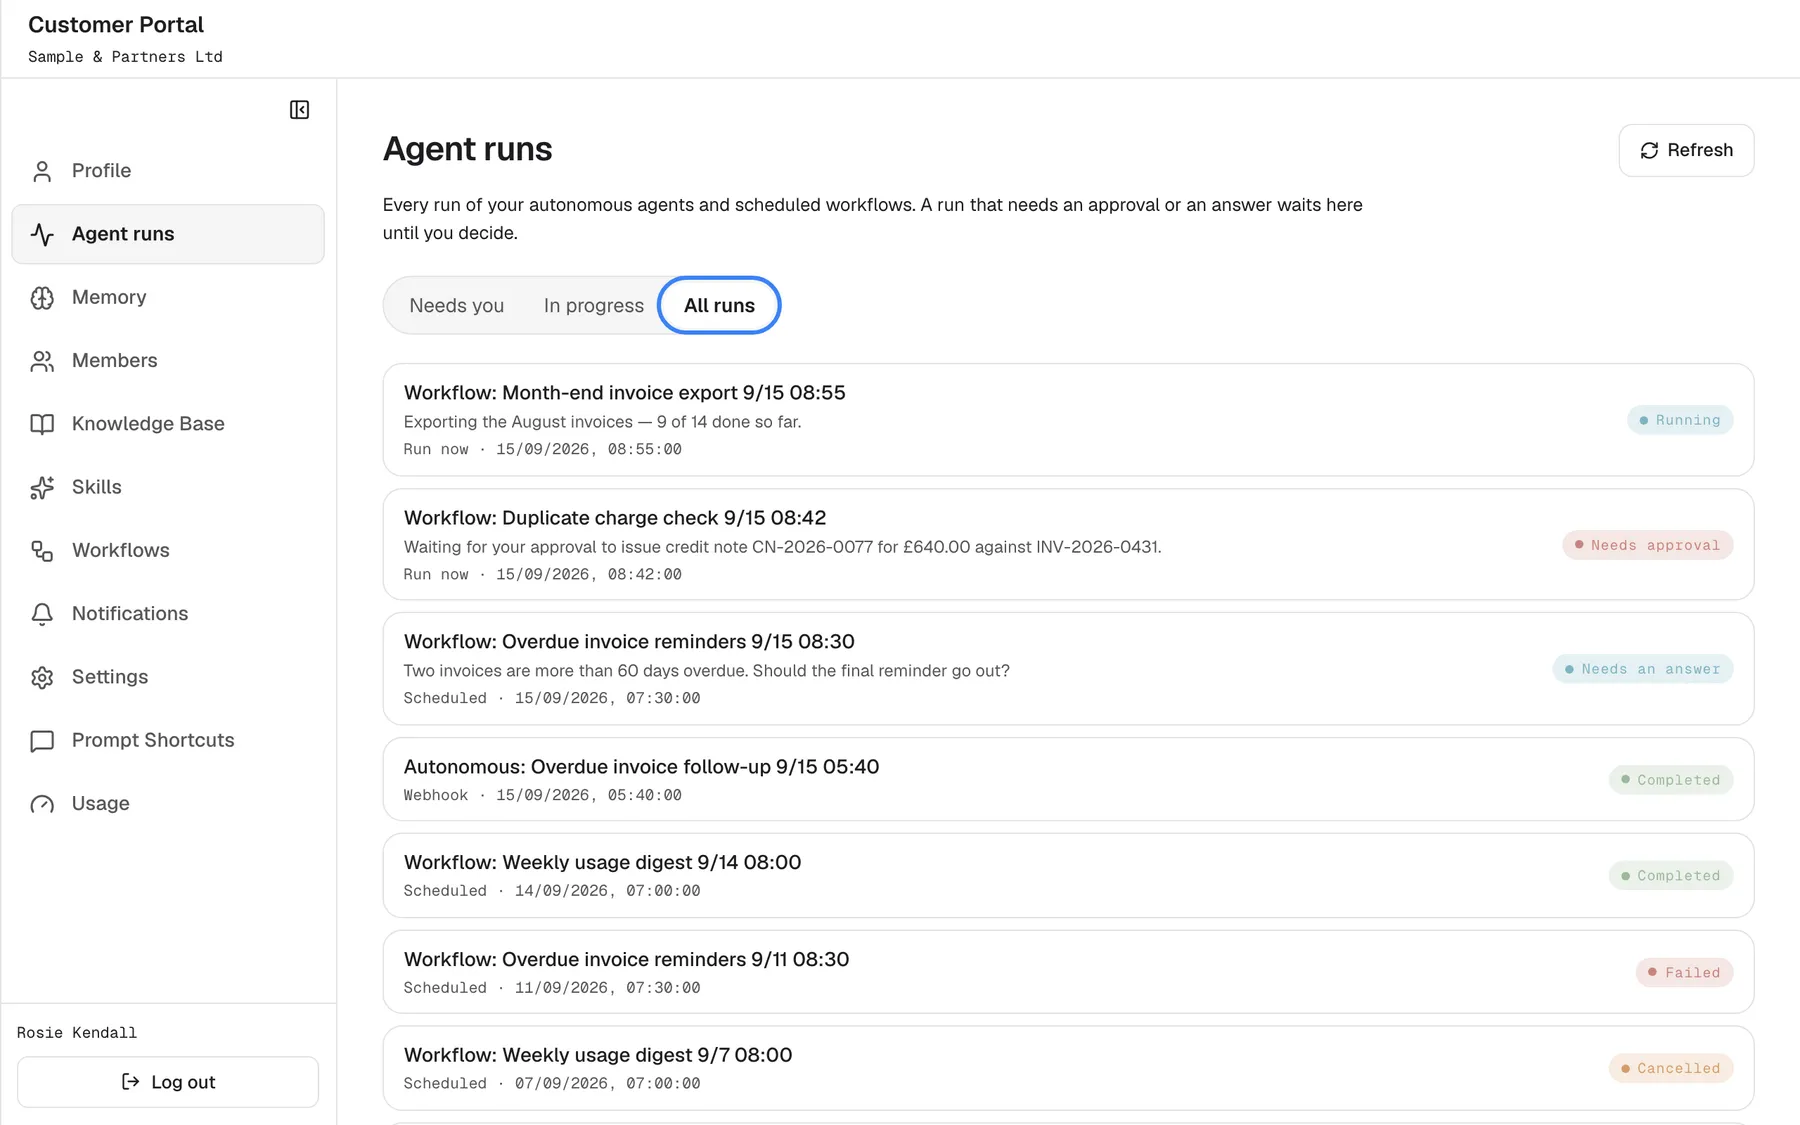Navigate to Knowledge Base
Screen dimensions: 1800x1125
coord(168,424)
